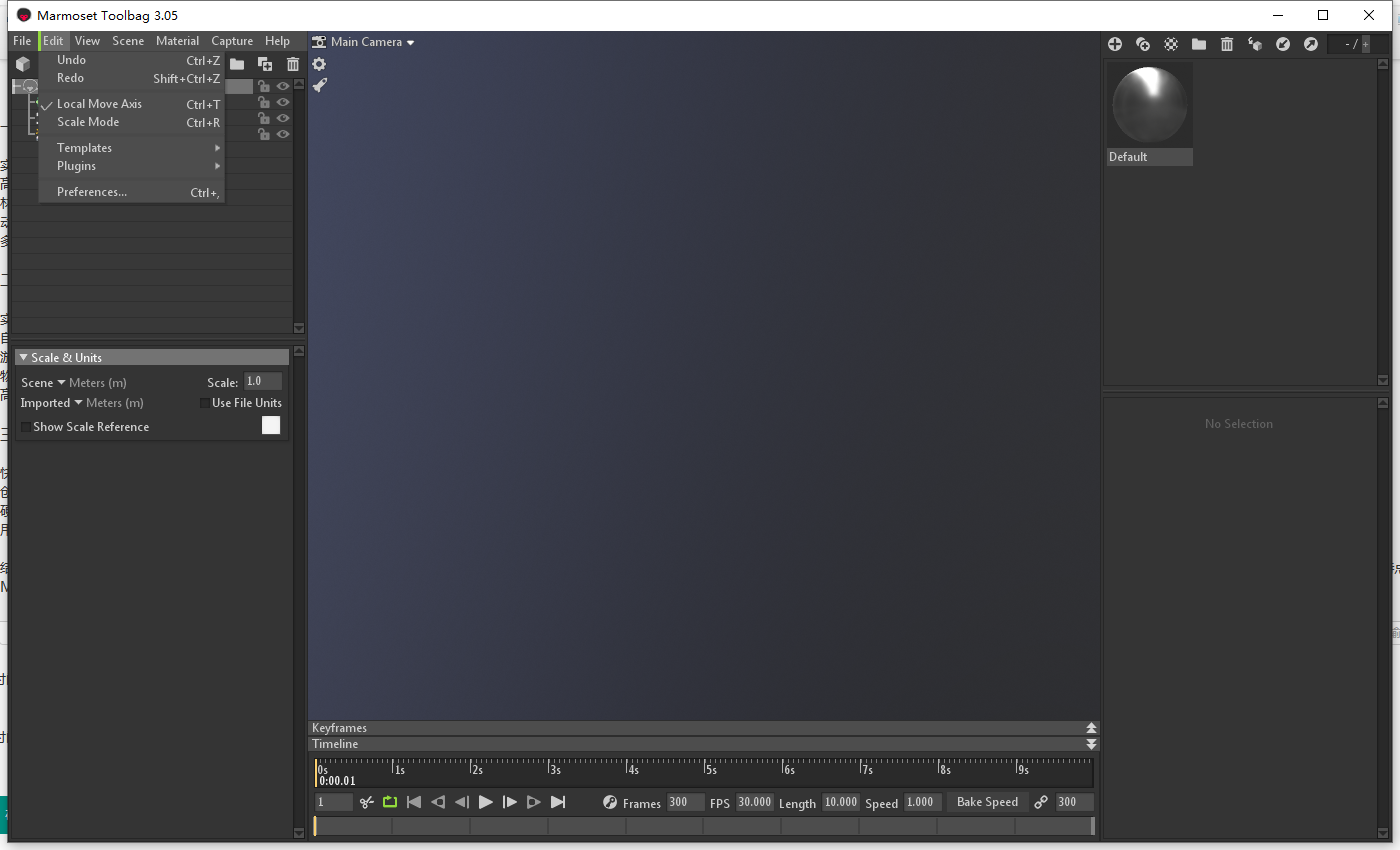Expand the Templates submenu
Screen dimensions: 1400x850
(131, 148)
